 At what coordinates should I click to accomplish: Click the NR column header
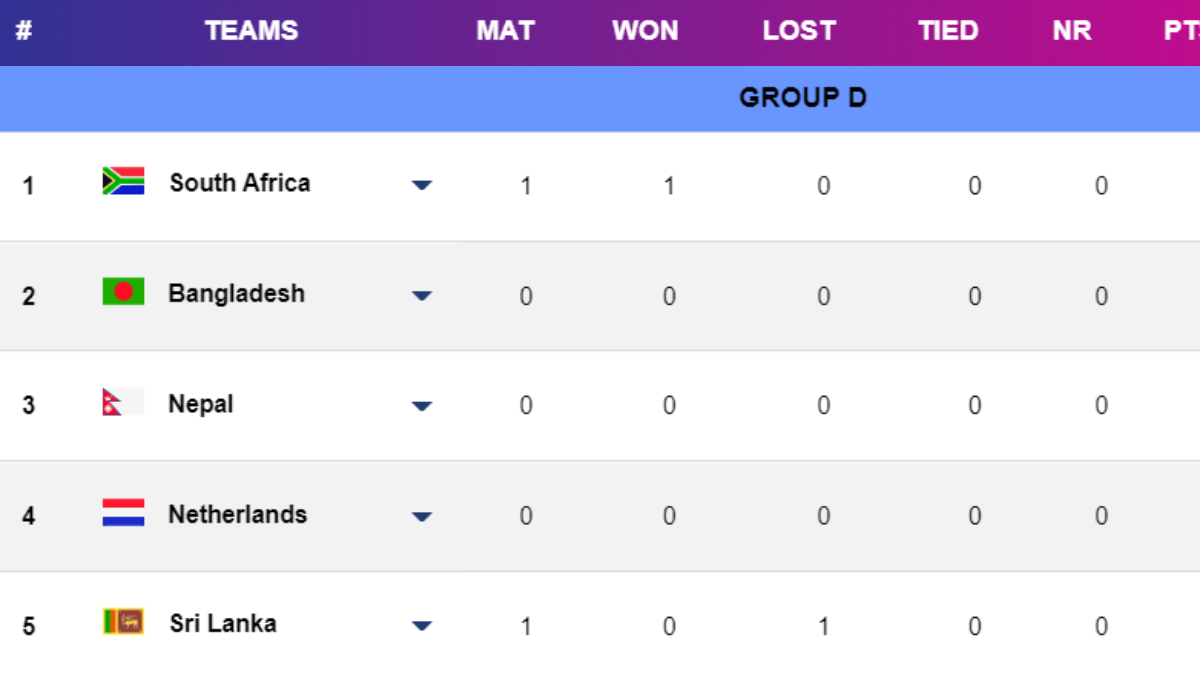click(x=1072, y=31)
